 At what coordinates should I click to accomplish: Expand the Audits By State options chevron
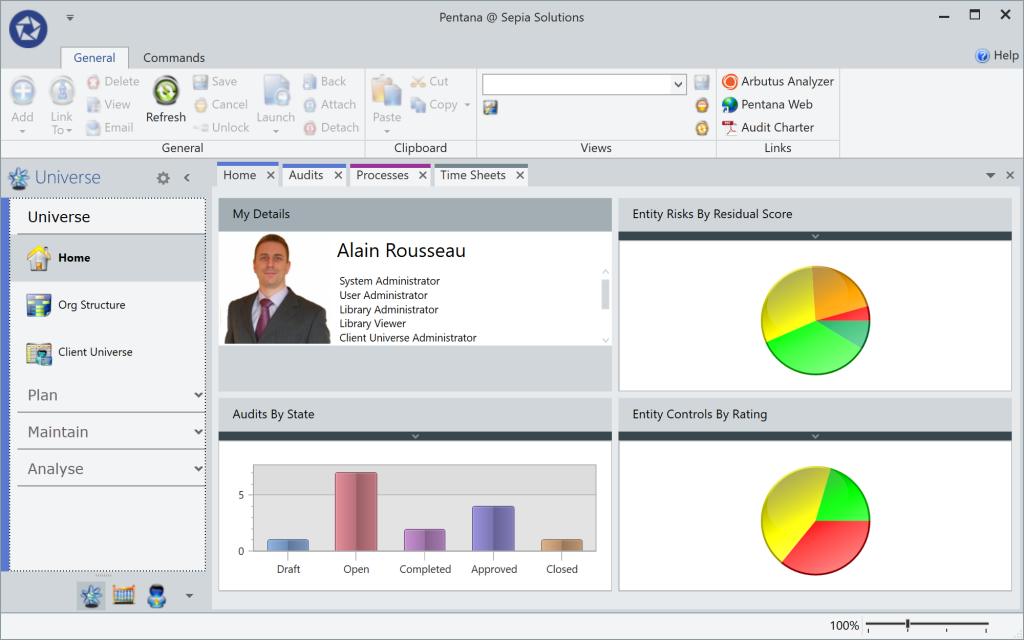point(415,436)
